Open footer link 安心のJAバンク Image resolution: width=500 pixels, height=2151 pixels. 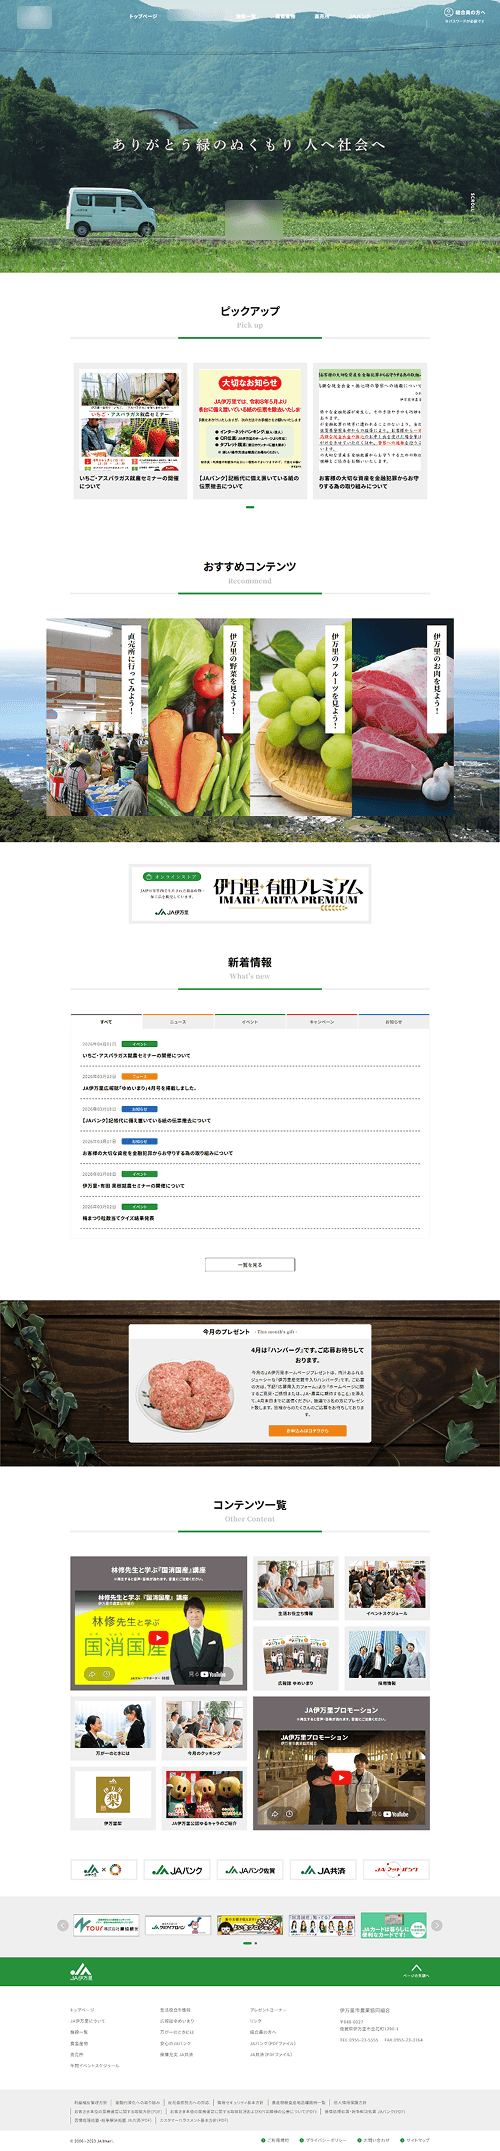175,2043
